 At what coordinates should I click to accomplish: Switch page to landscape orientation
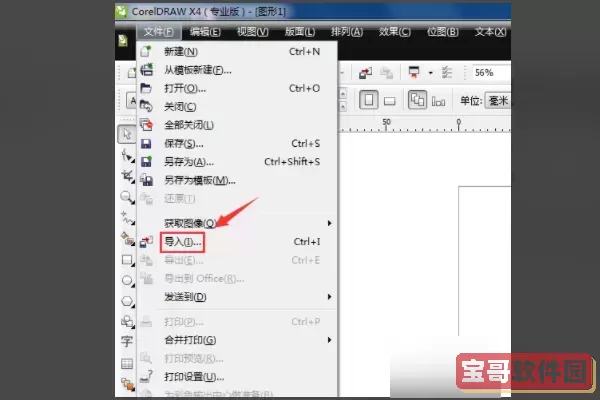[390, 101]
